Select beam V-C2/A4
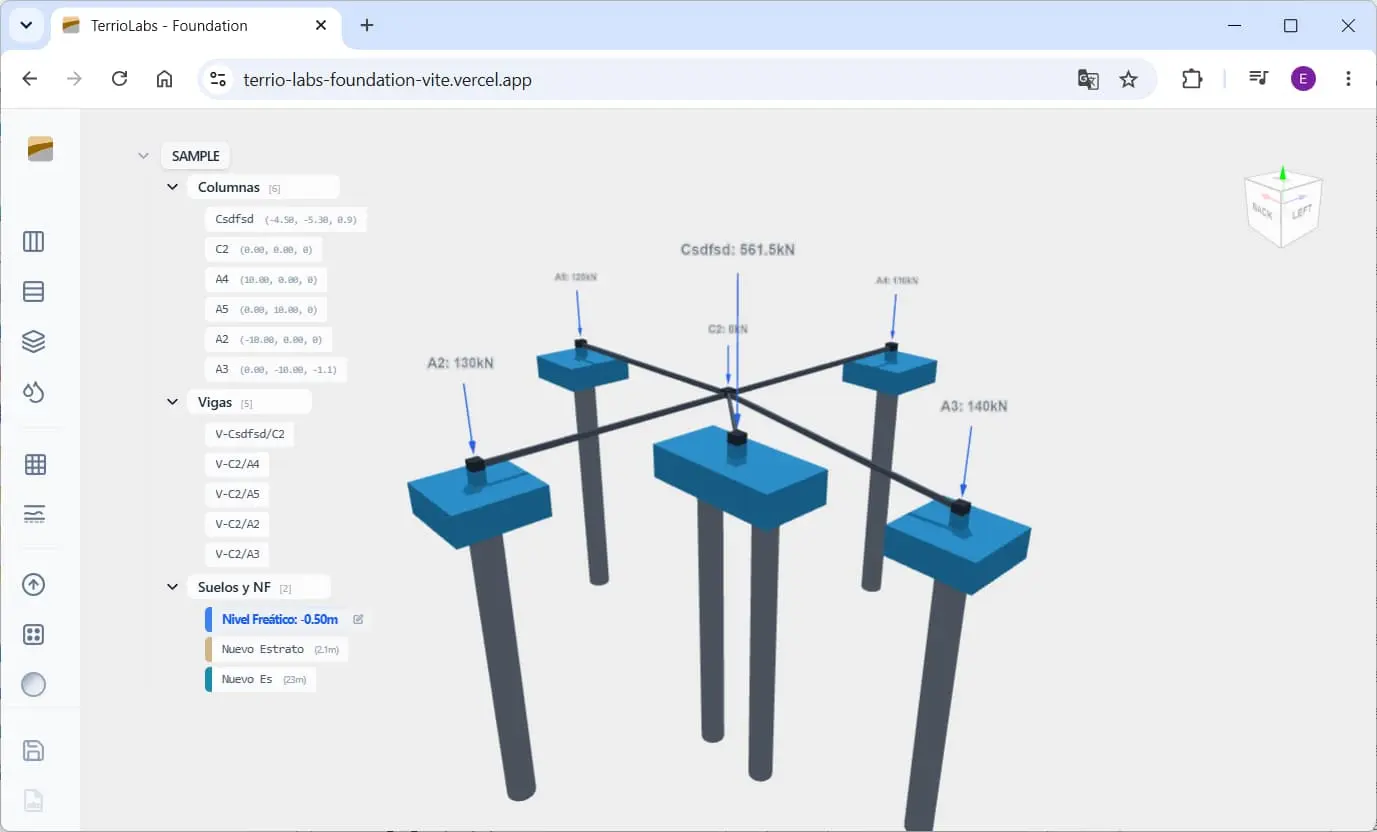The height and width of the screenshot is (832, 1377). tap(237, 464)
